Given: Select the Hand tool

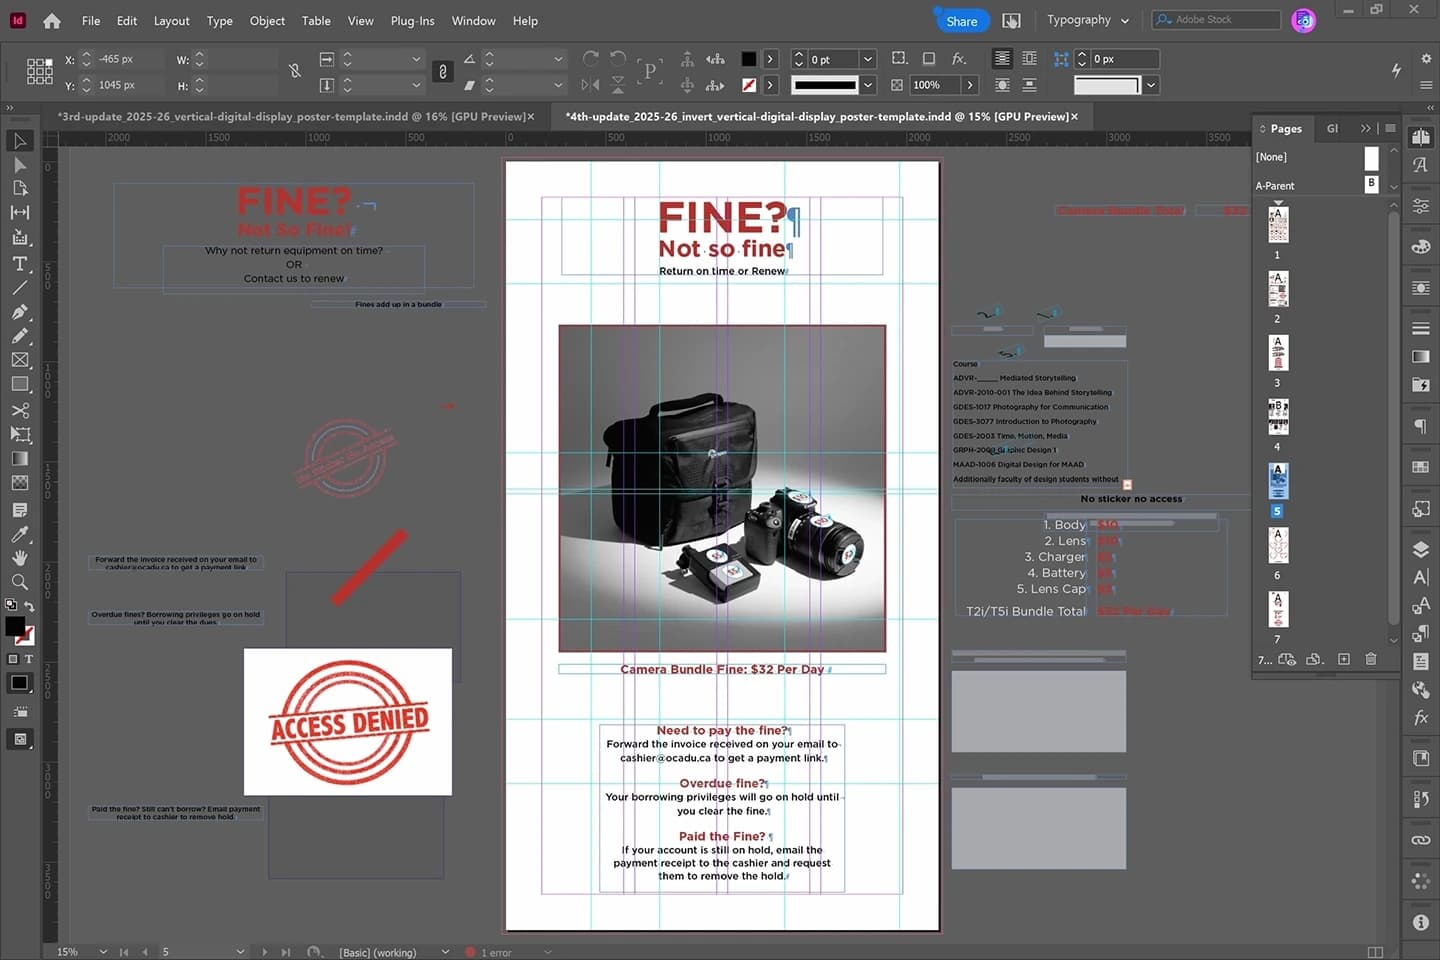Looking at the screenshot, I should point(19,558).
